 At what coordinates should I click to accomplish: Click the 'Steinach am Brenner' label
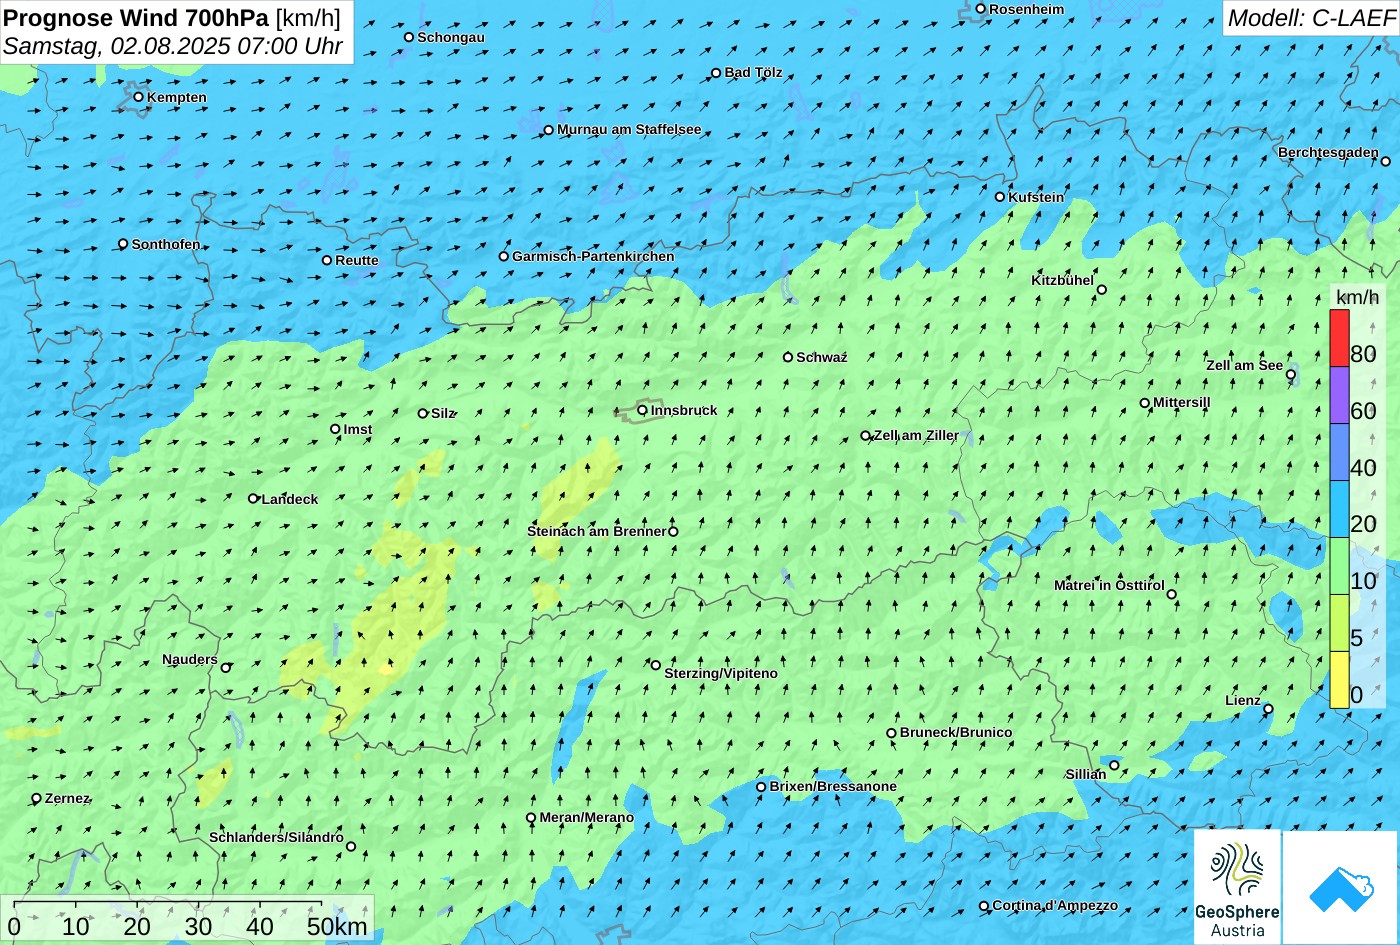(x=596, y=531)
